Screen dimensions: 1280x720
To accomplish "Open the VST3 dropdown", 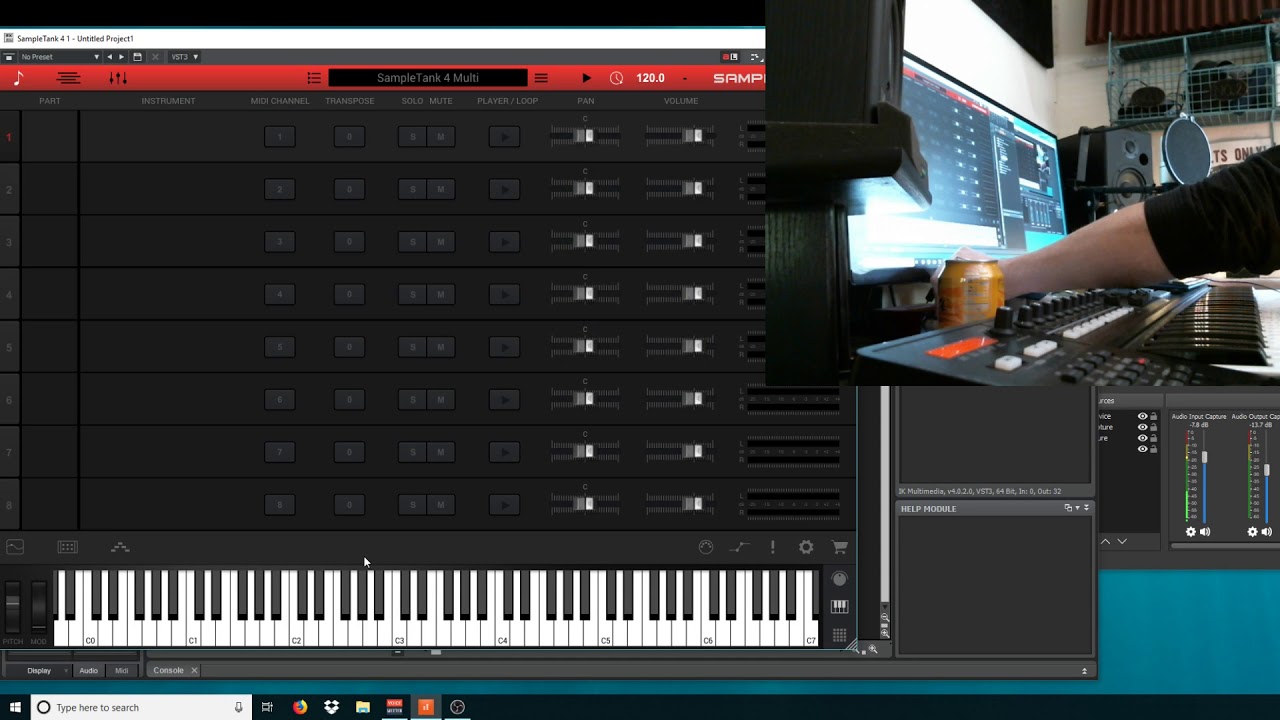I will (184, 57).
